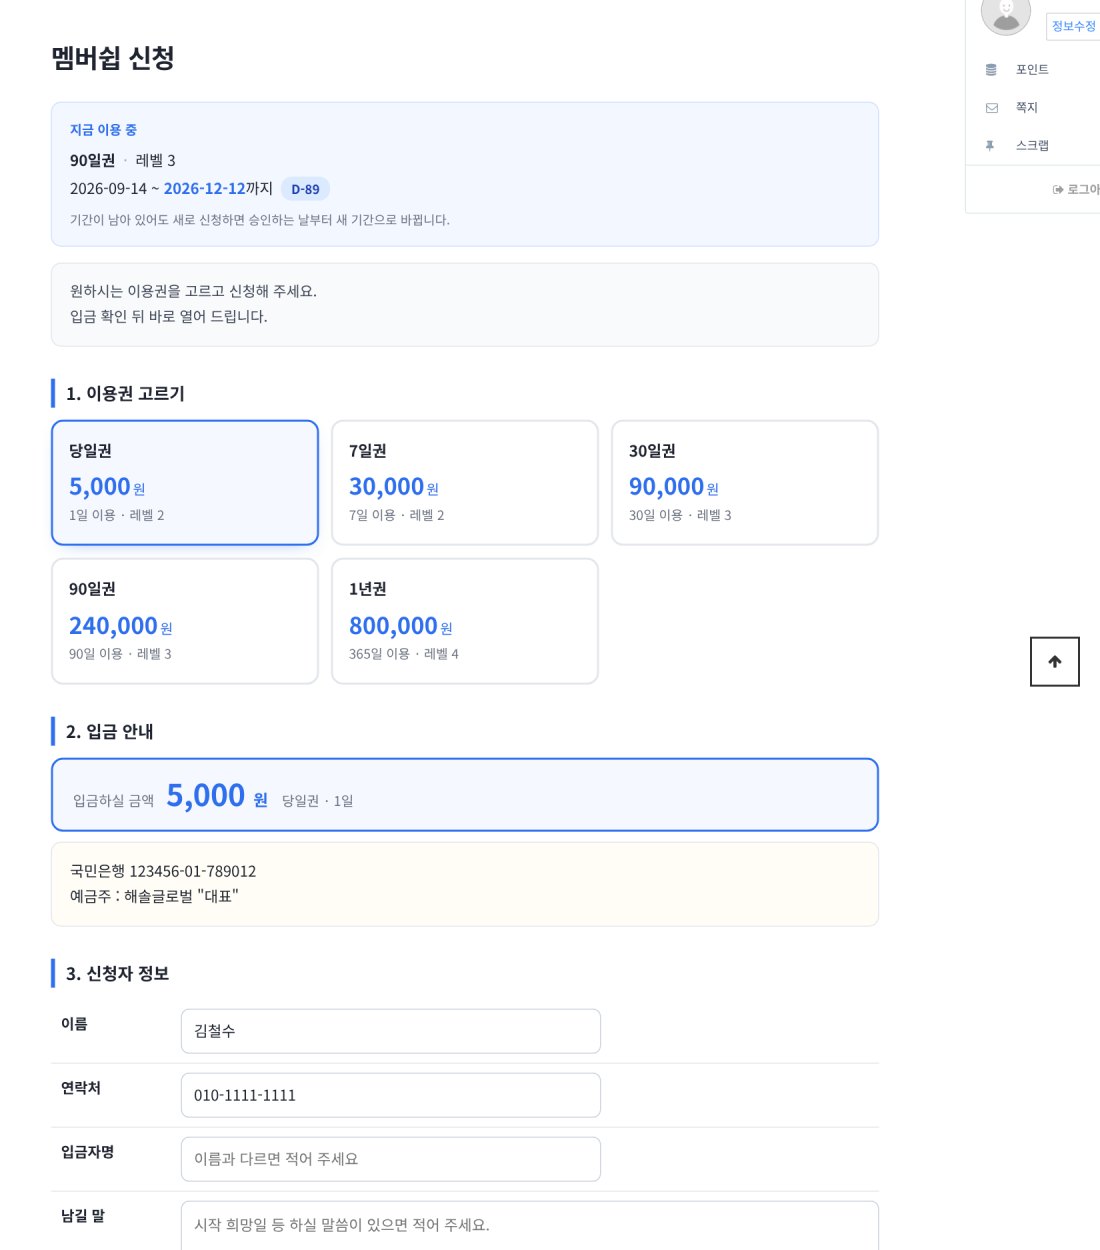Click the 로그아웃 logout icon
Screen dimensions: 1100x1250
[x=1058, y=189]
